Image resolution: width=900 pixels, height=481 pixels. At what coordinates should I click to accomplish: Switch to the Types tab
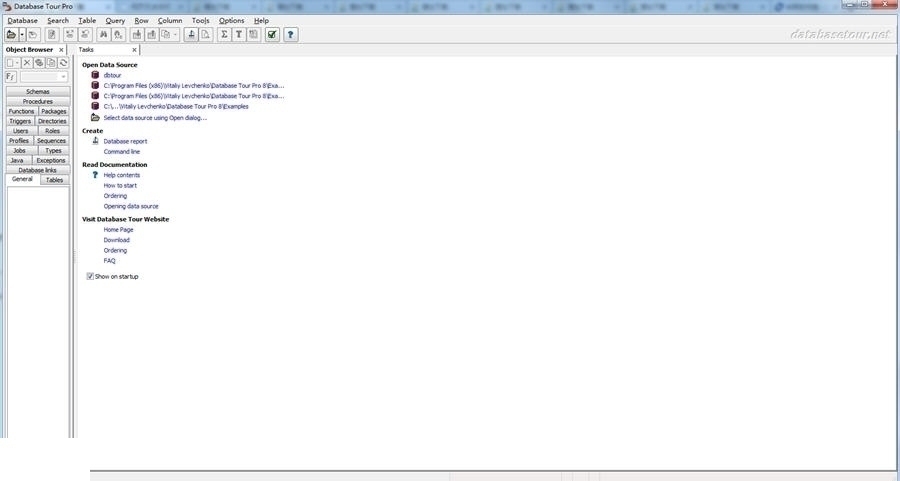tap(53, 150)
